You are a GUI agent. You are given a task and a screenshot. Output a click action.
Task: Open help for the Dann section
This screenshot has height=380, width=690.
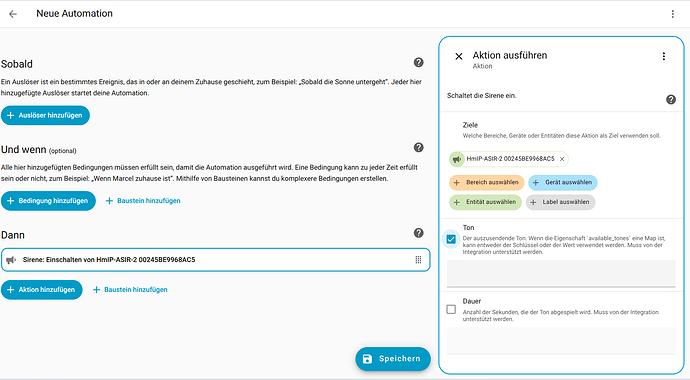[418, 233]
